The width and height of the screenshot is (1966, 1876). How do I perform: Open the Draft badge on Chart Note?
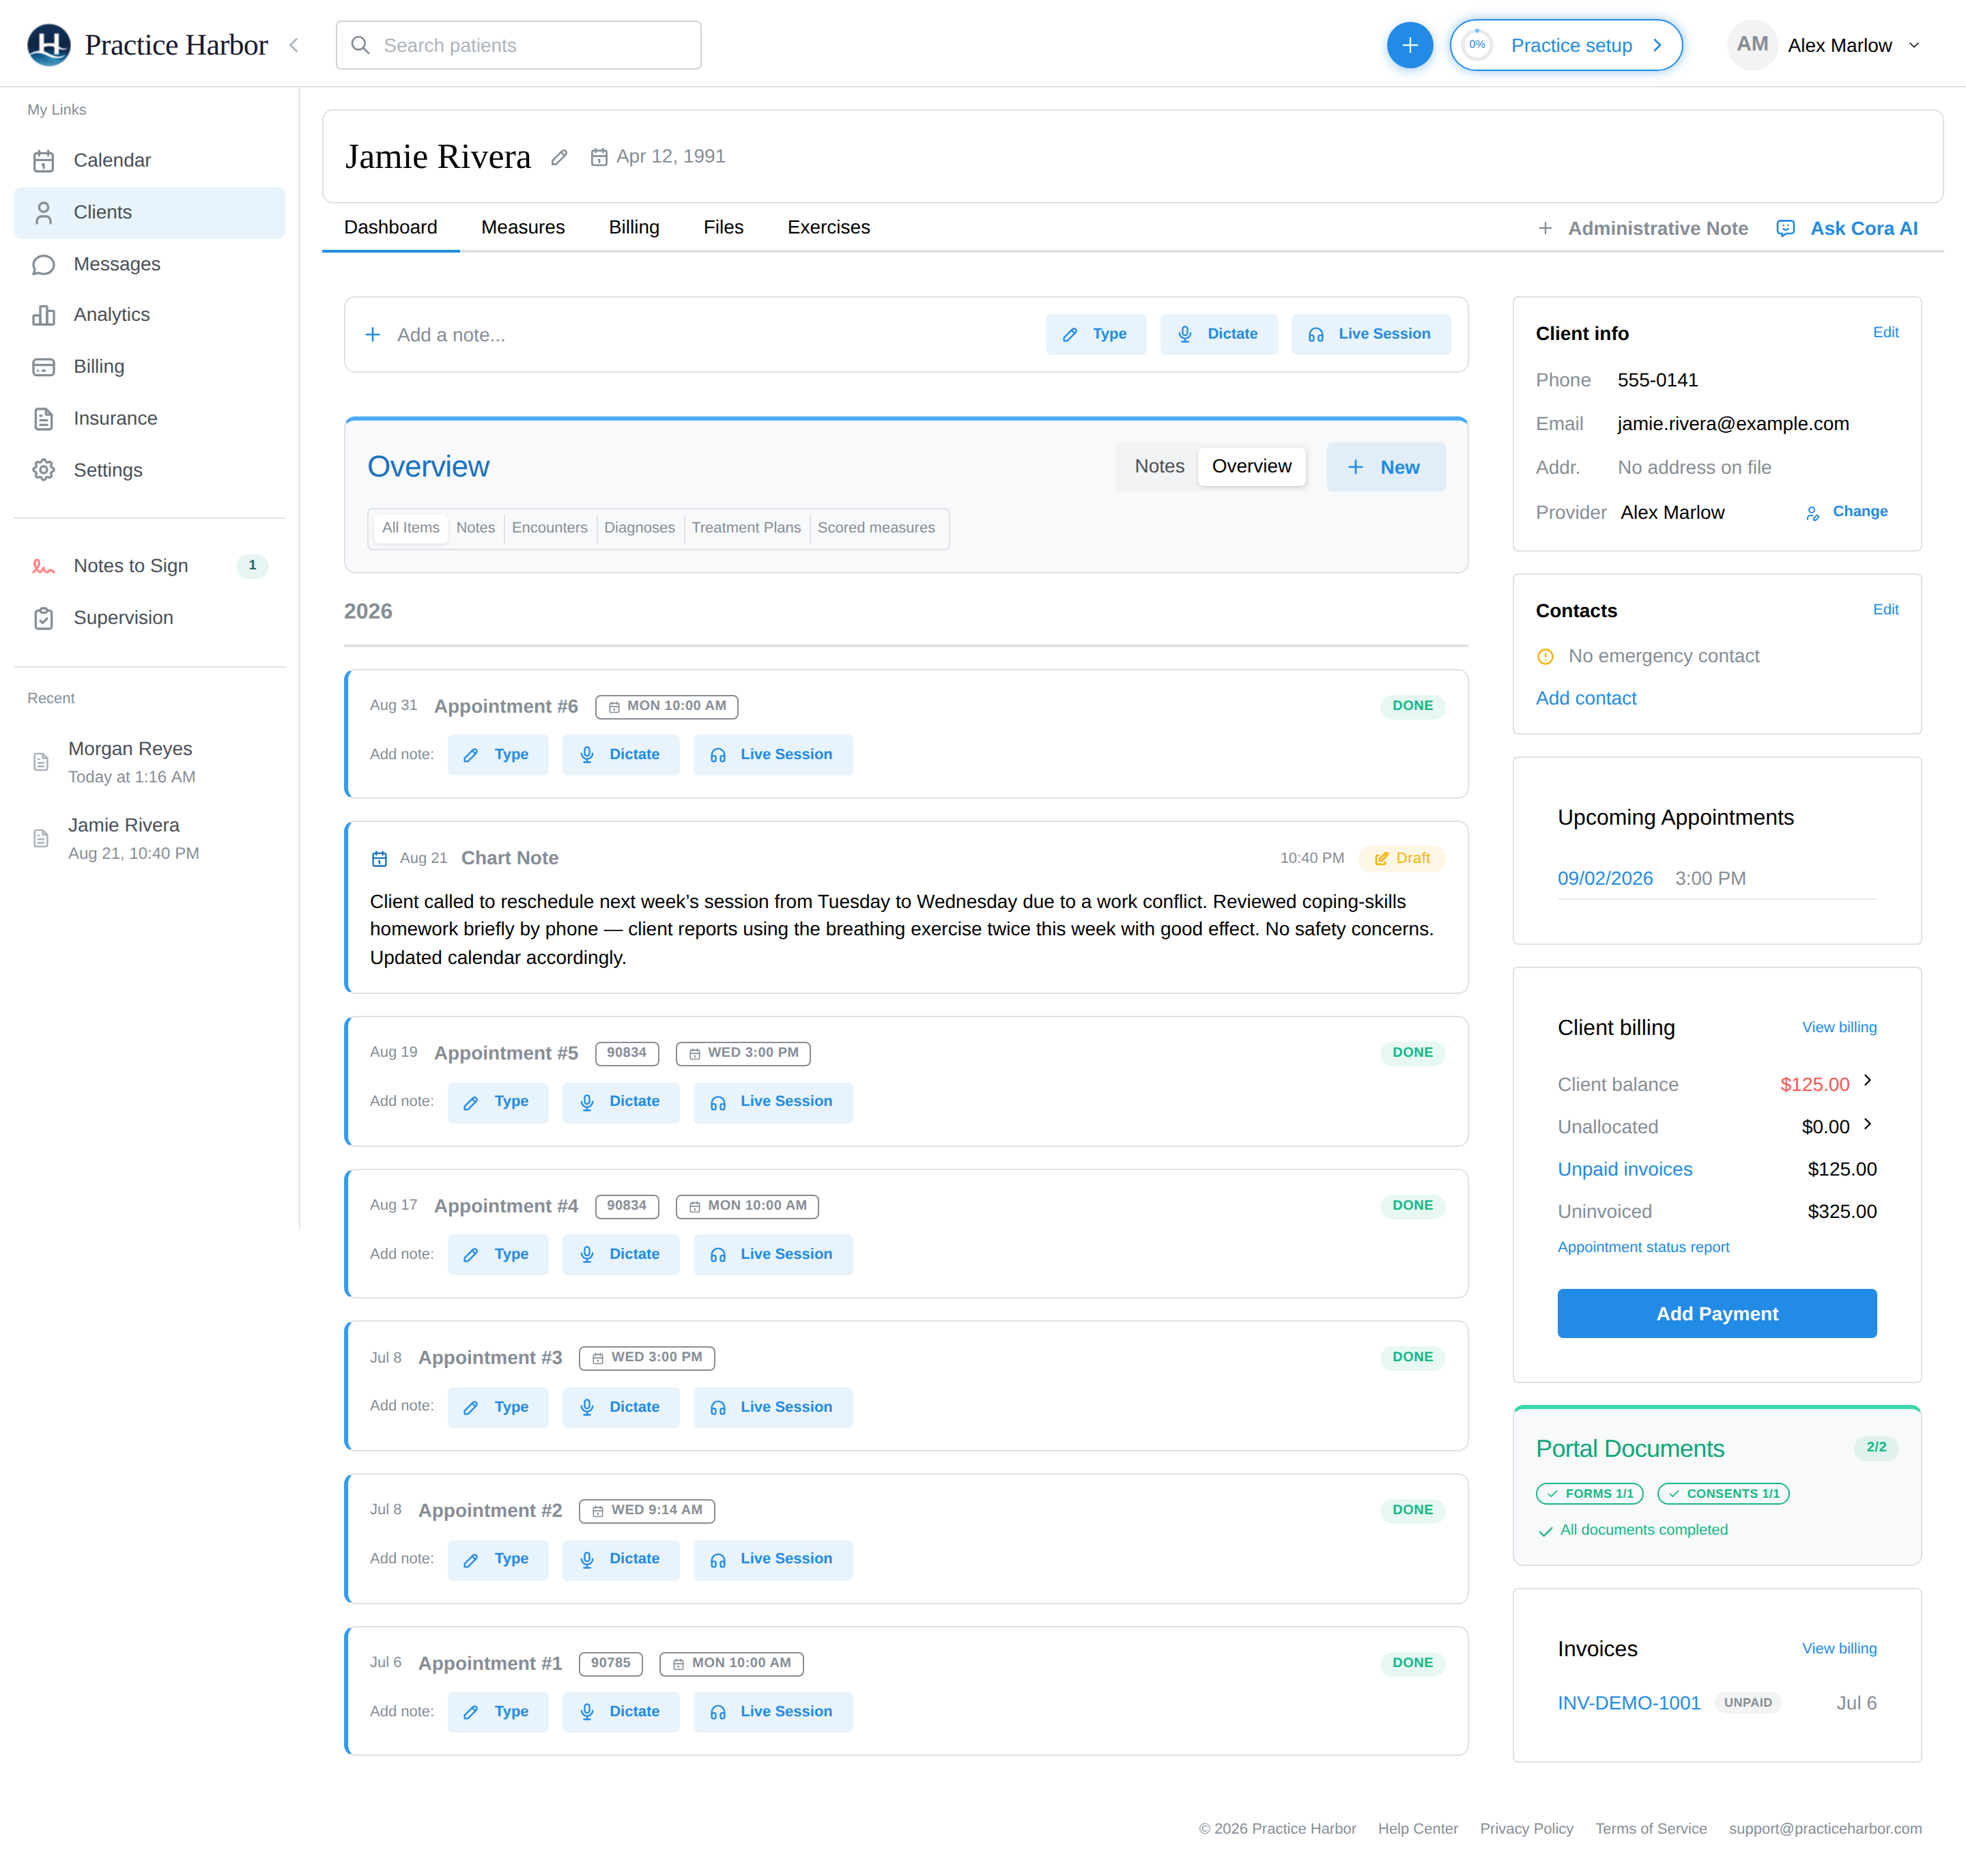(1401, 858)
